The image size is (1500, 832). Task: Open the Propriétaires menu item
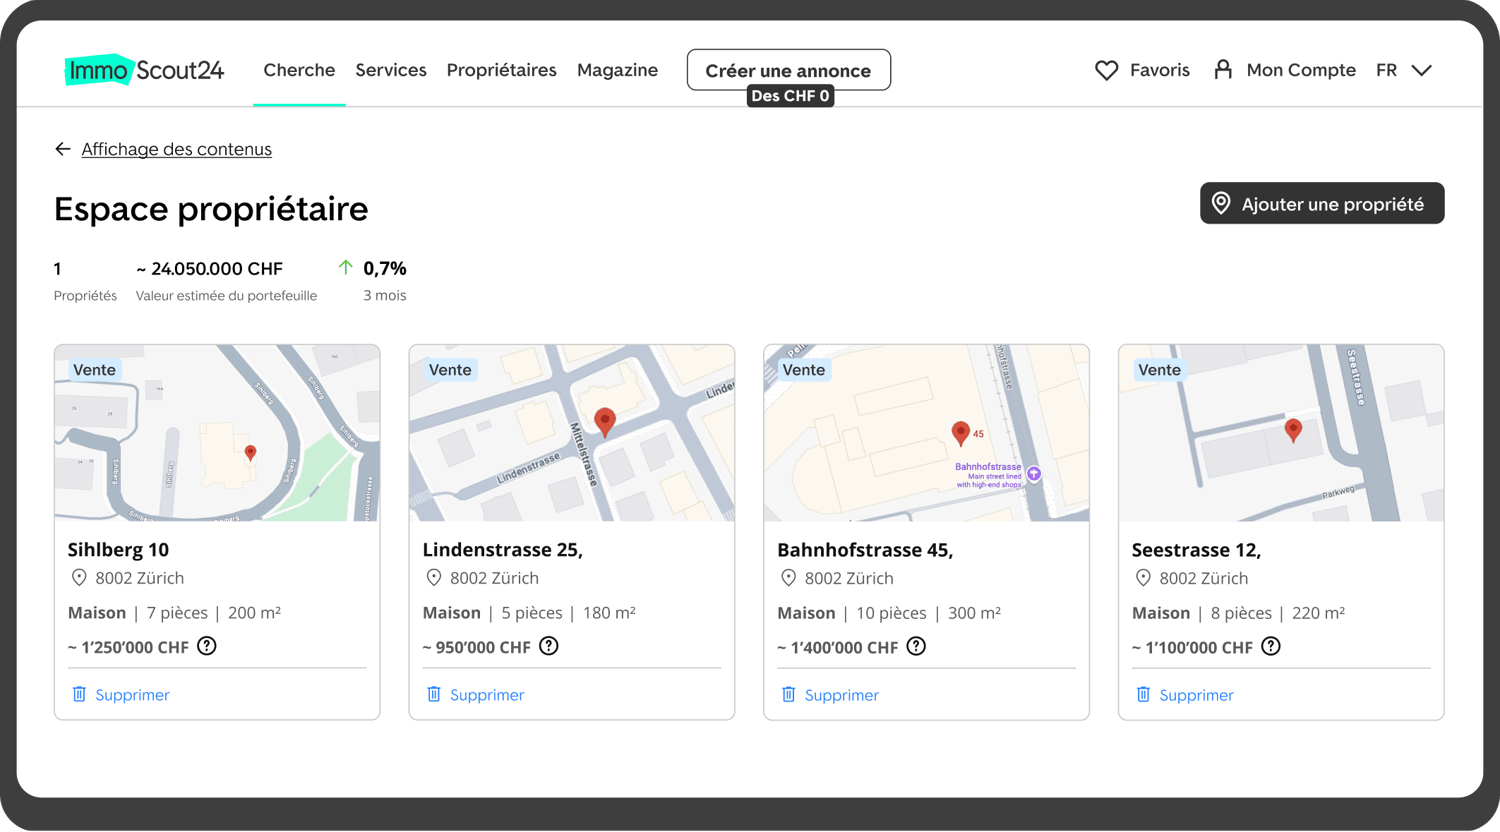coord(501,70)
